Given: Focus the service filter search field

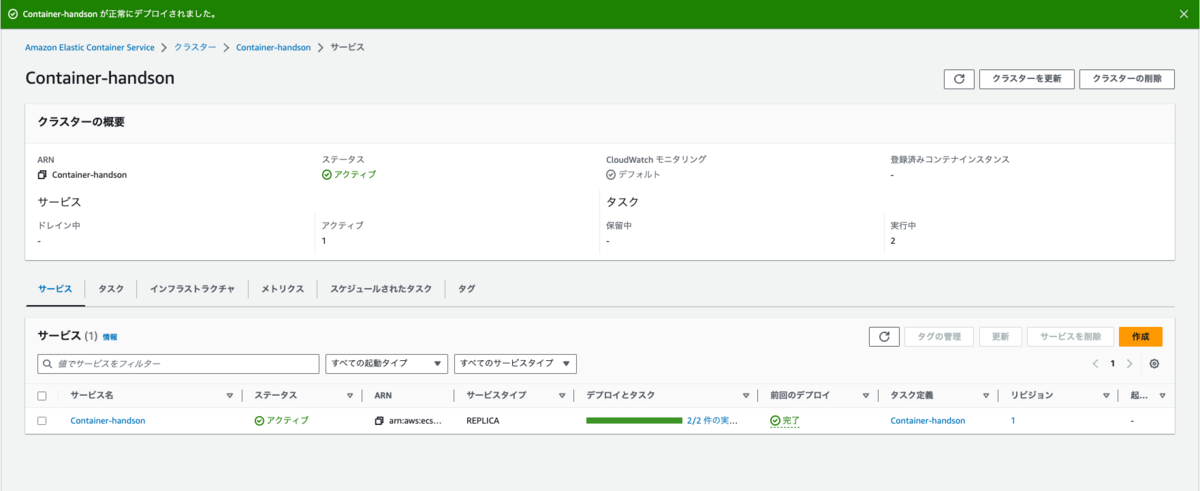Looking at the screenshot, I should click(x=178, y=364).
